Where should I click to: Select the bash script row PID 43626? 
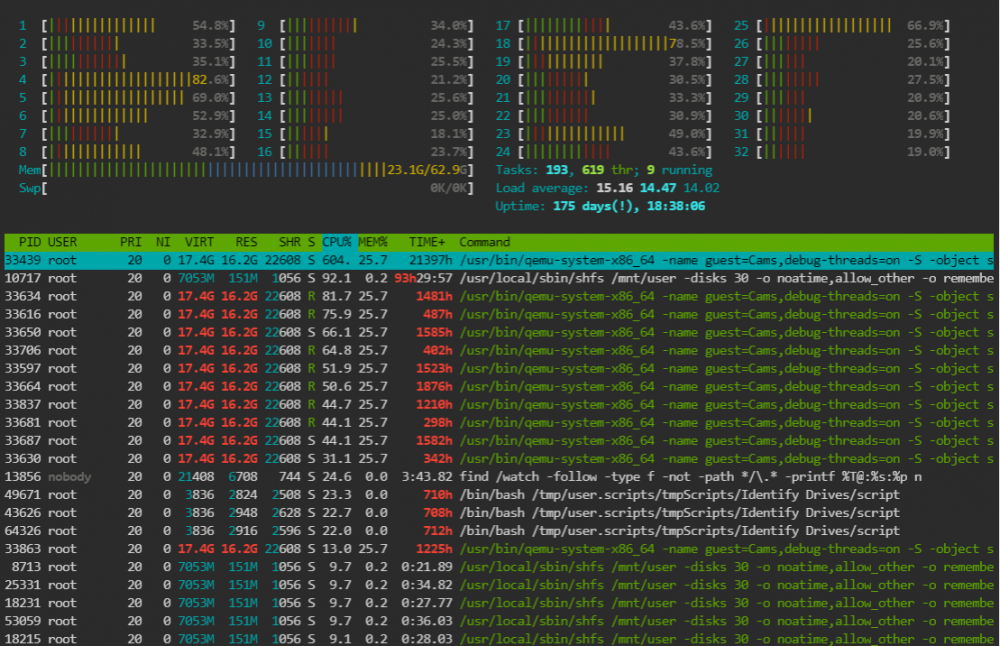pyautogui.click(x=499, y=513)
